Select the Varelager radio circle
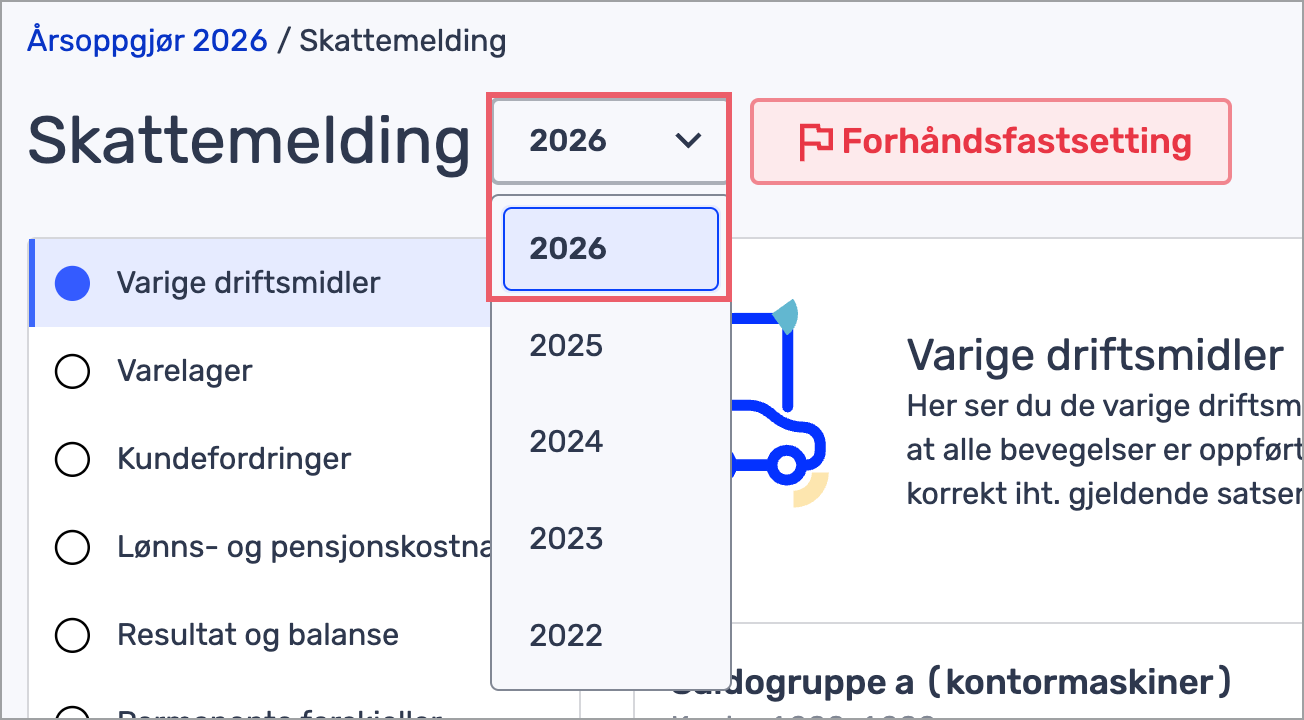 [x=72, y=371]
